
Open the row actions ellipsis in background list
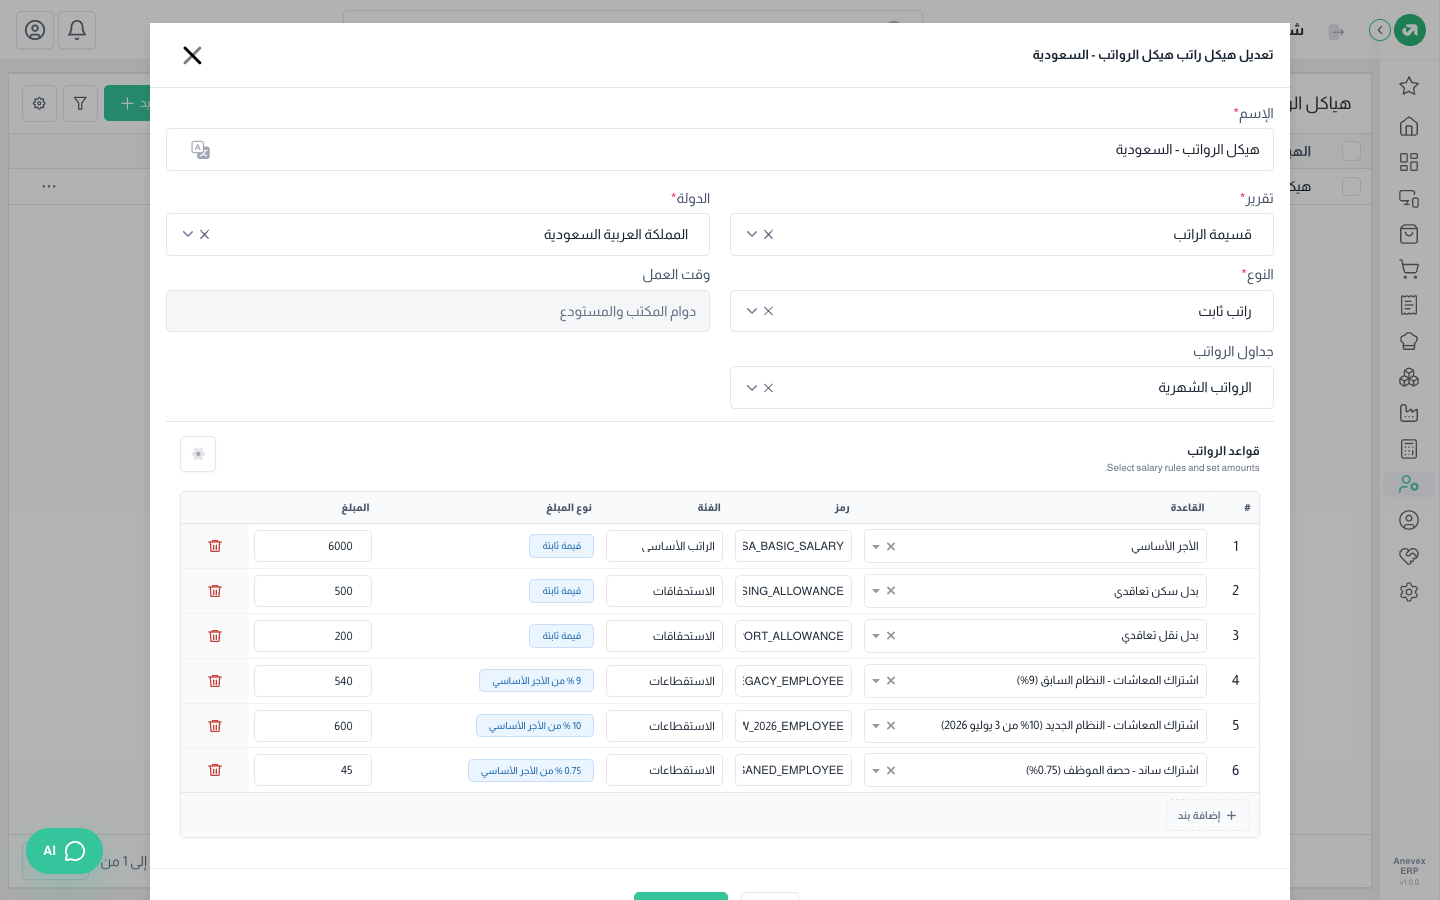click(x=49, y=186)
